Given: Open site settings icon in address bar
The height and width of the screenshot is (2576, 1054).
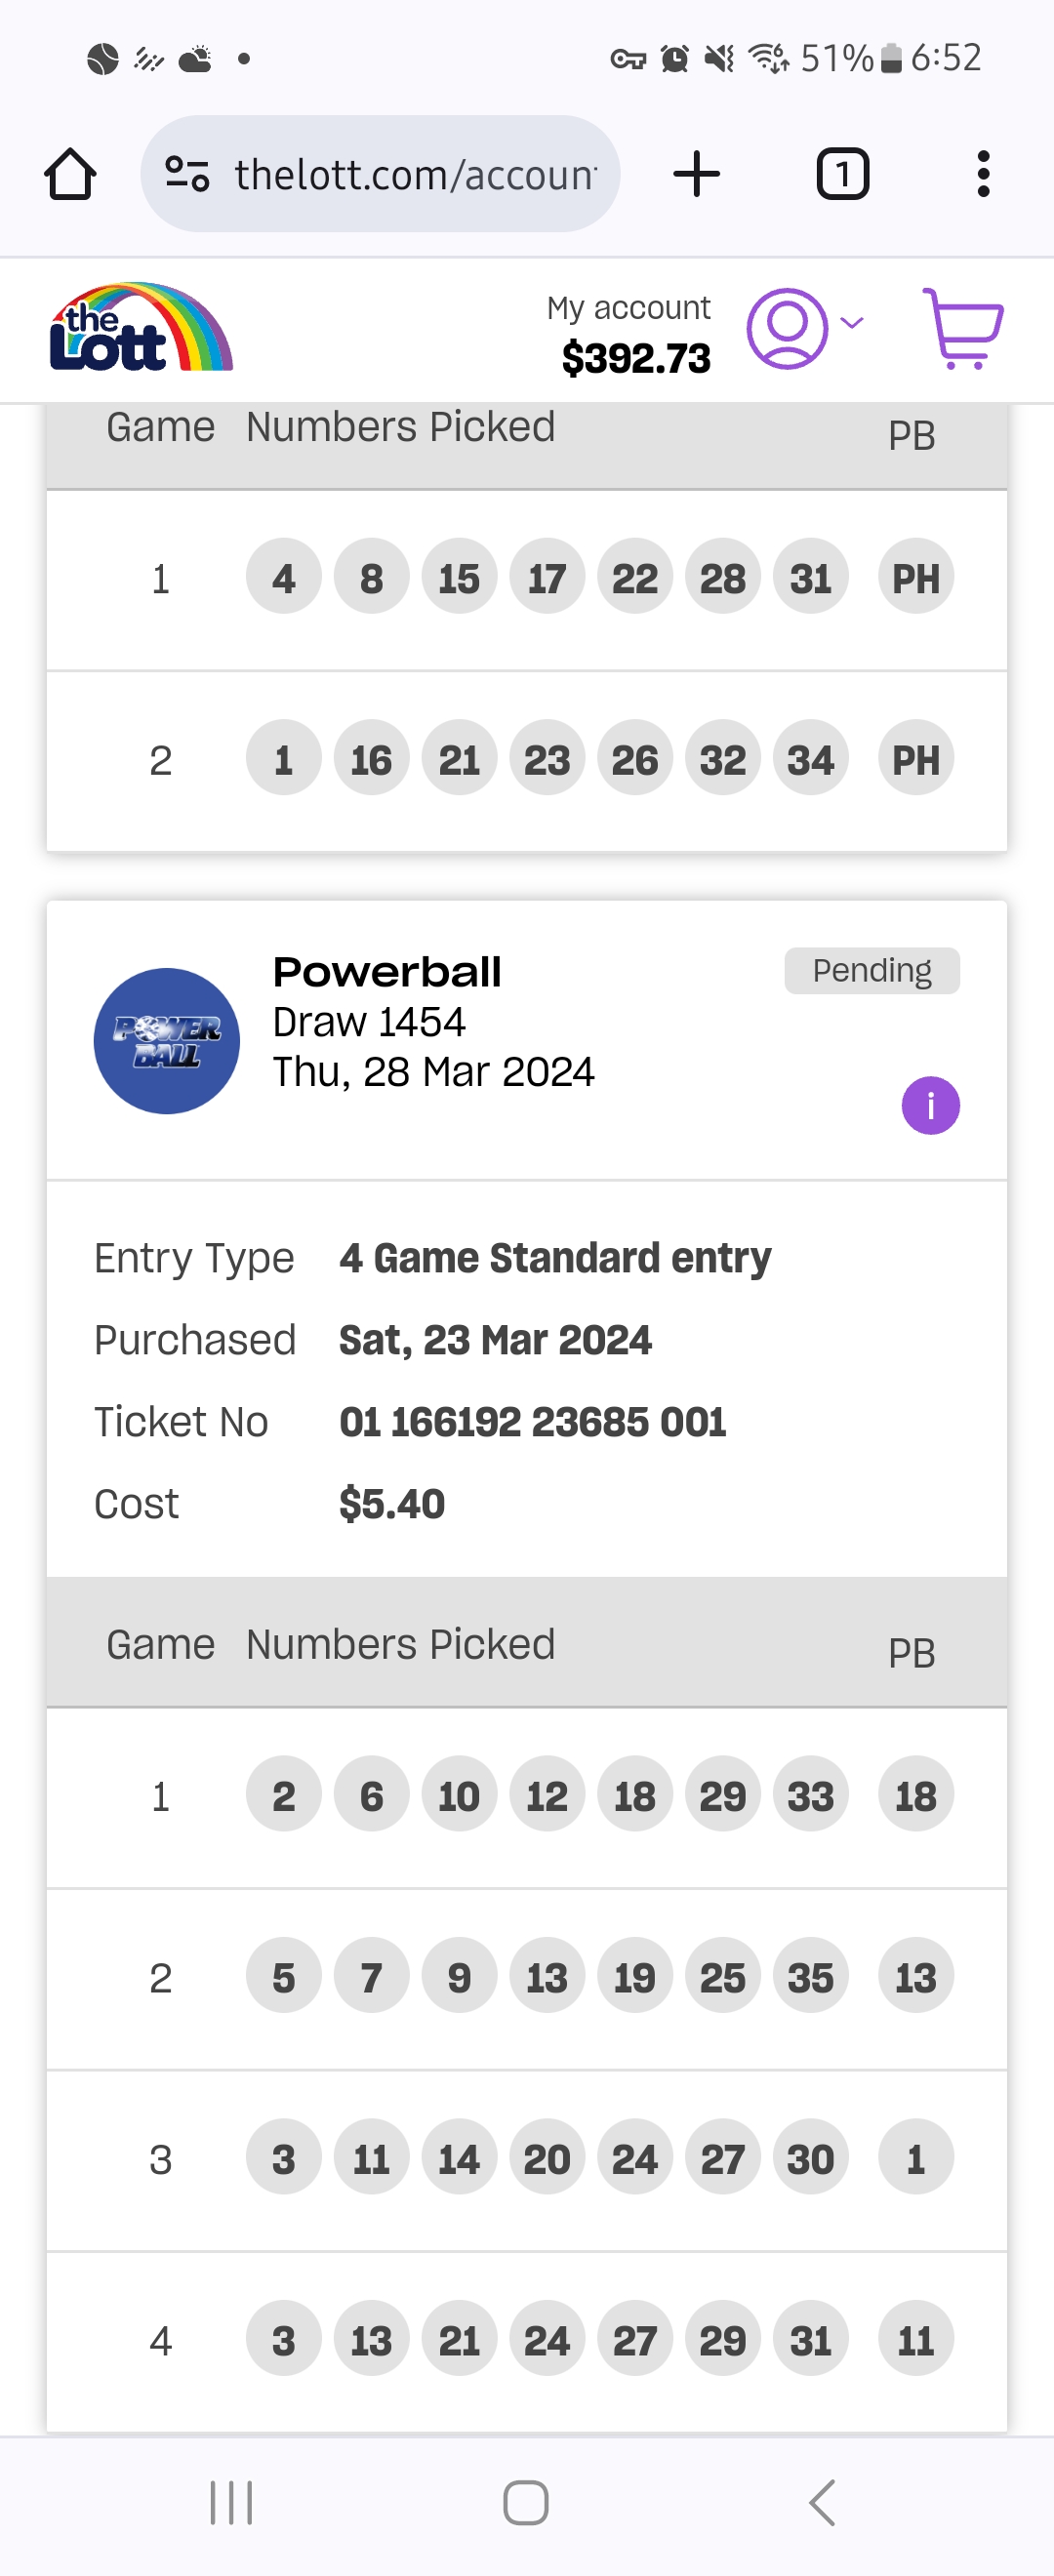Looking at the screenshot, I should pos(187,175).
